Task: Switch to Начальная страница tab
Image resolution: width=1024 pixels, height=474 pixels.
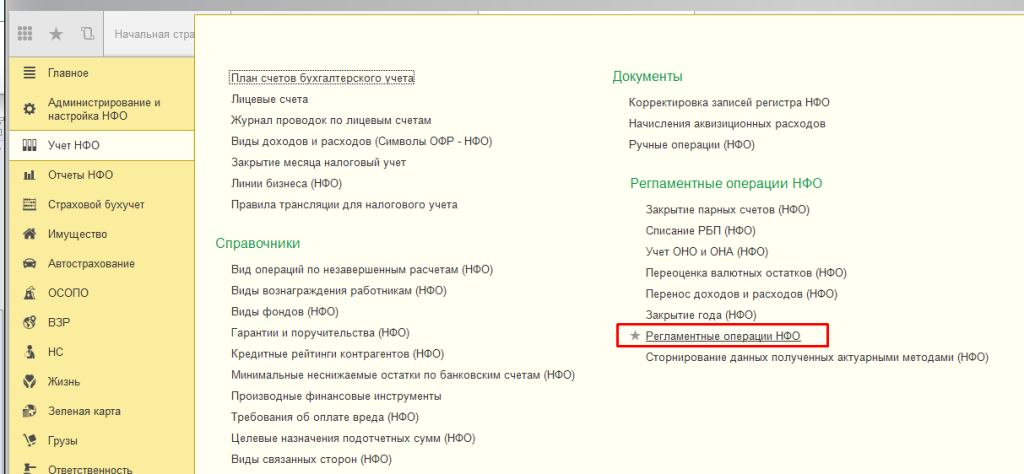Action: click(150, 34)
